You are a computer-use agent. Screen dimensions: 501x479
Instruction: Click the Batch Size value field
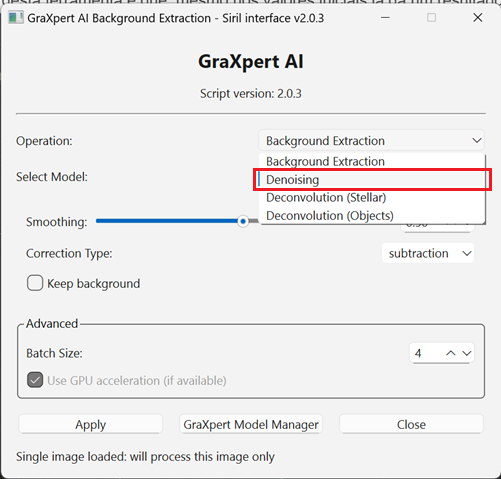click(x=427, y=353)
